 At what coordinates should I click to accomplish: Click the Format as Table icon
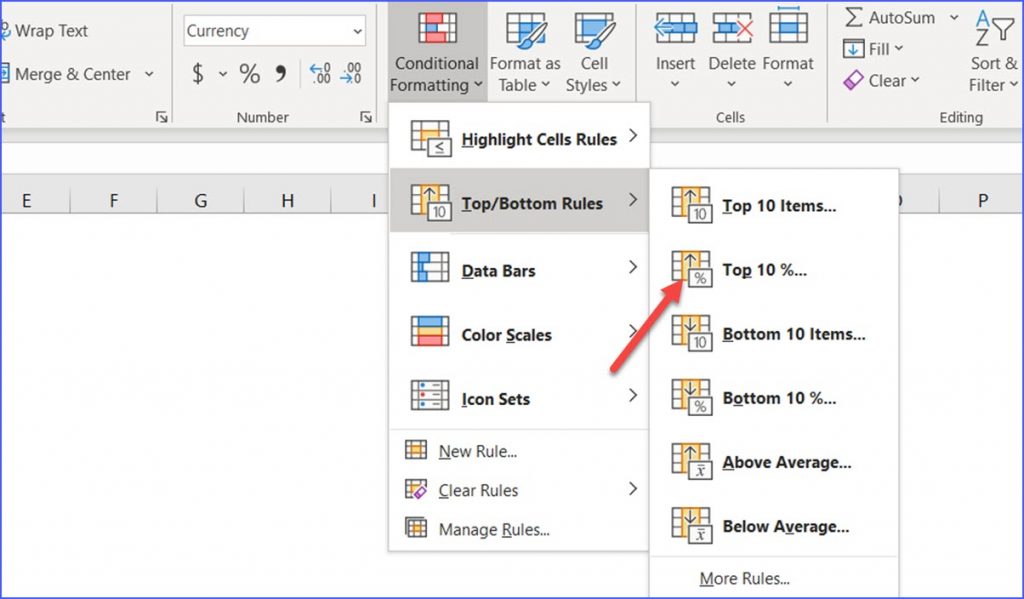point(525,30)
